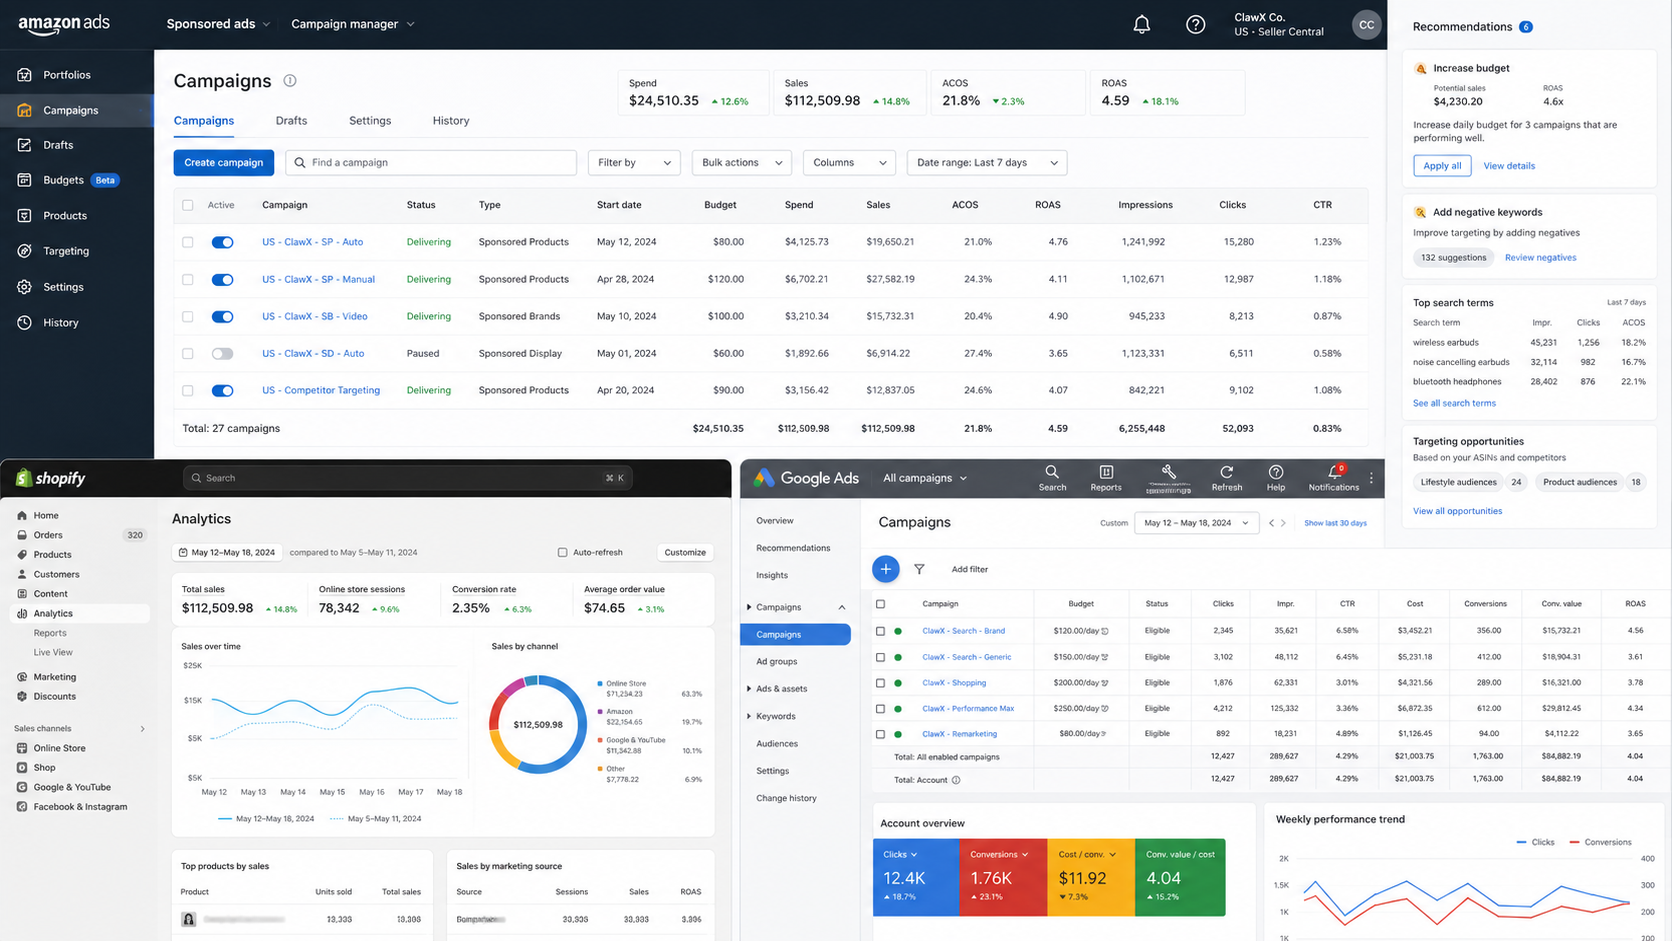Click Shopify May 12–May 18, 2024 date selector

(226, 552)
